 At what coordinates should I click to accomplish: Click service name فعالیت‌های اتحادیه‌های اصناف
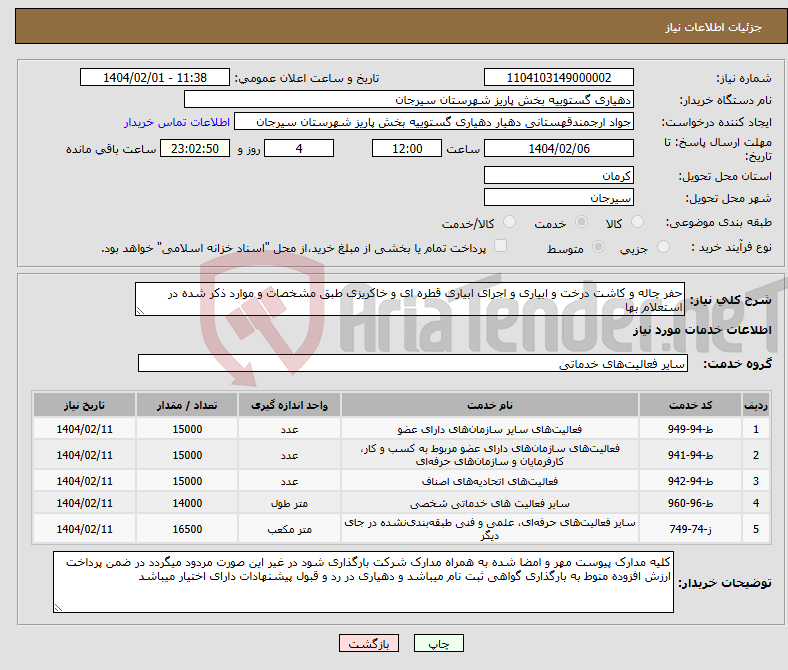tap(490, 481)
